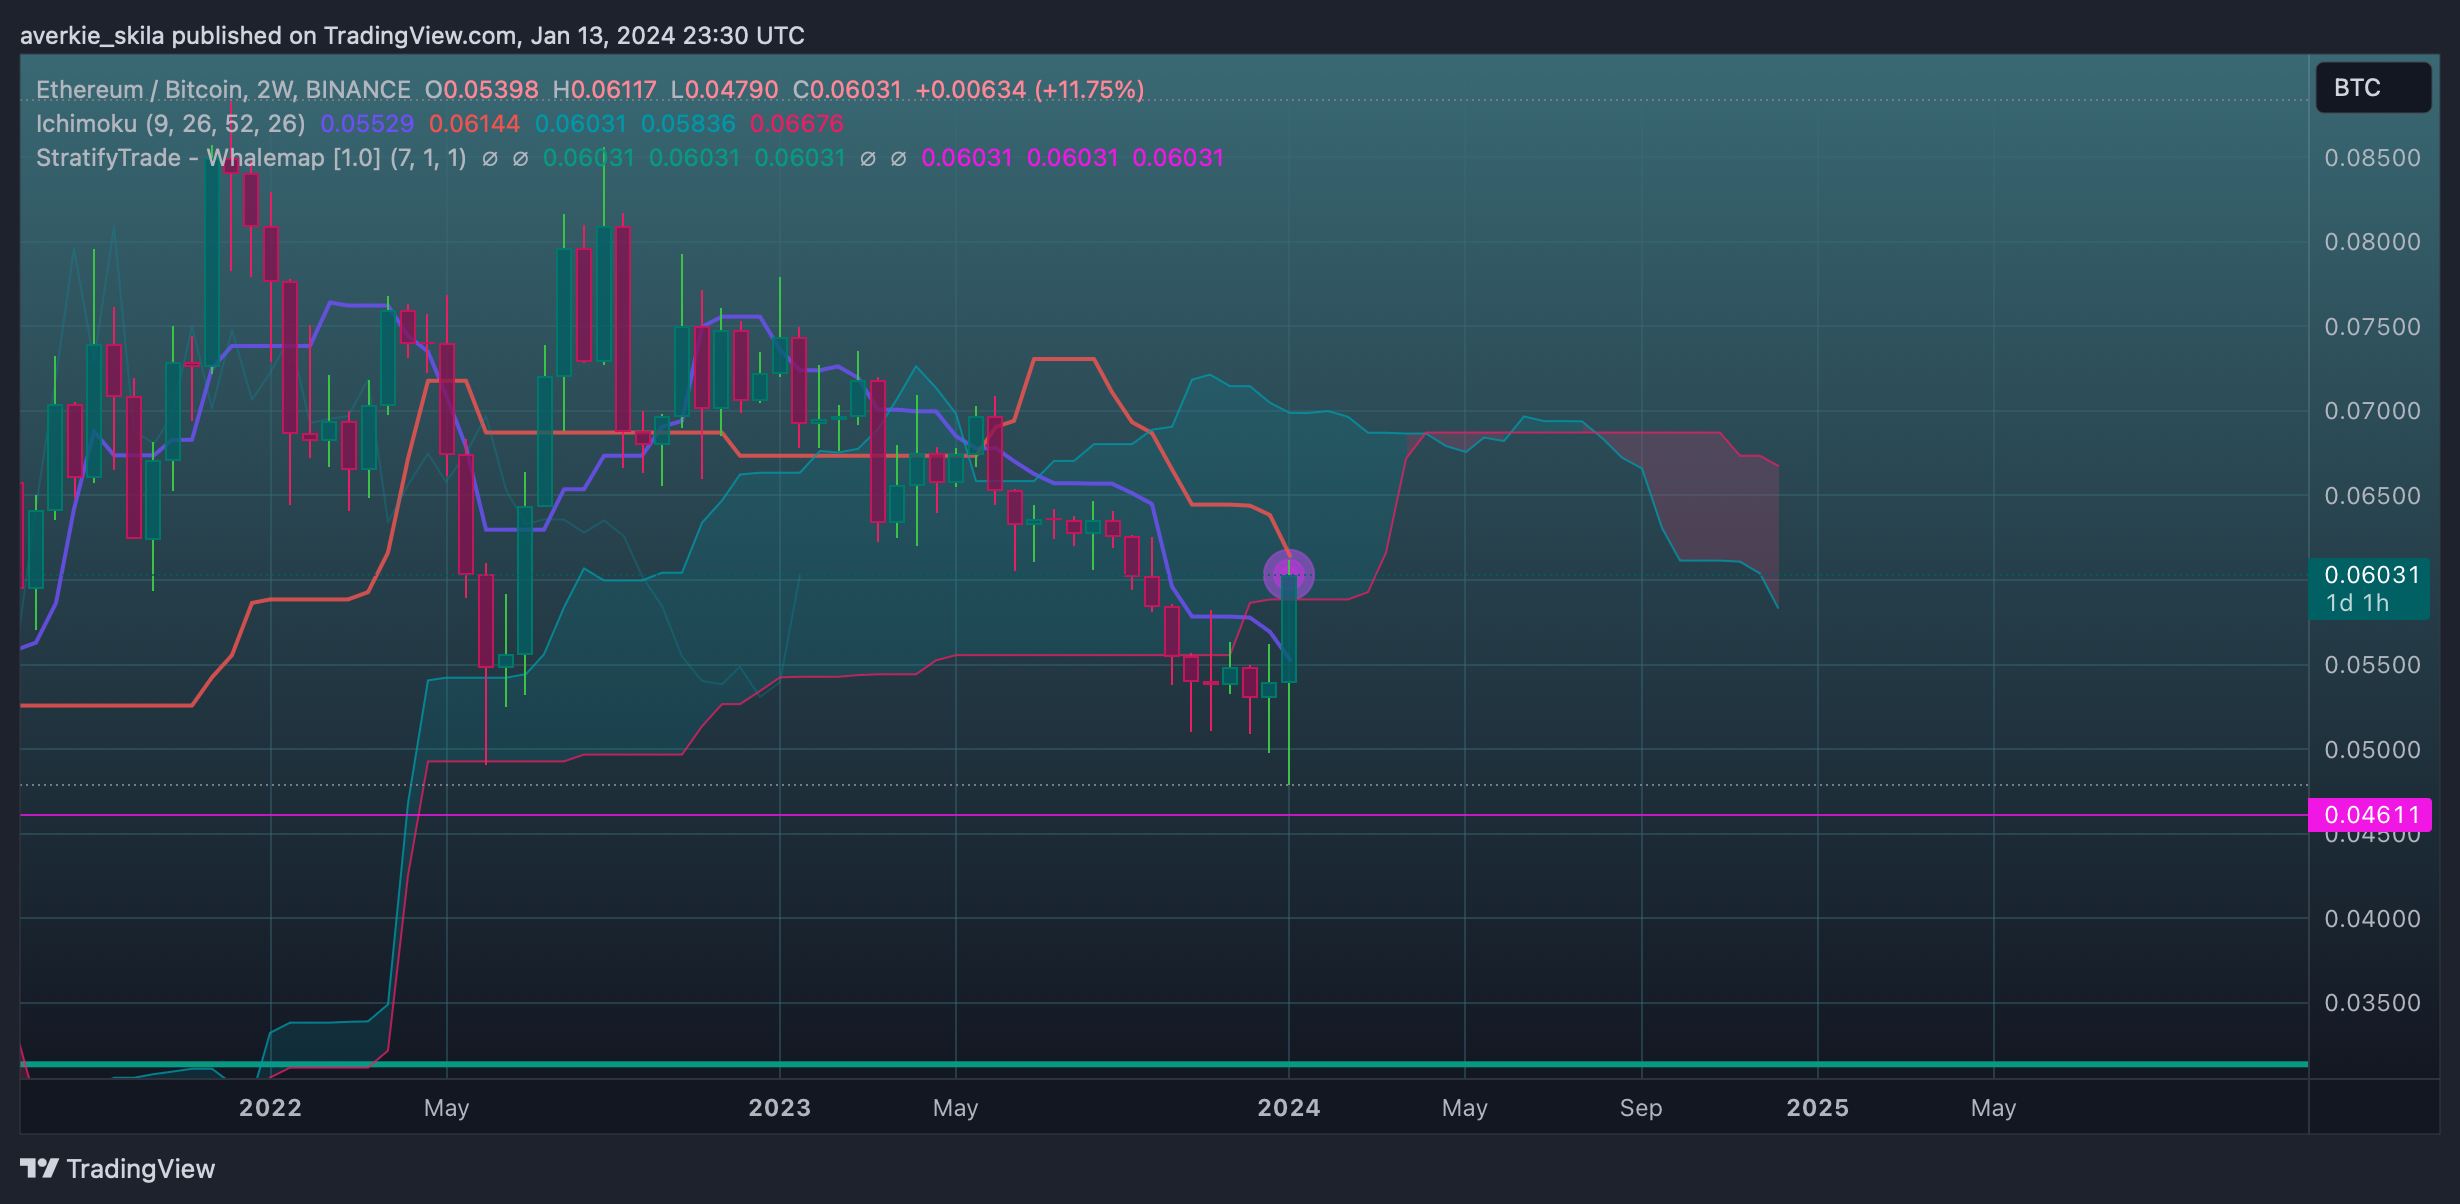
Task: Click the 0.07500 price axis label
Action: click(2372, 327)
